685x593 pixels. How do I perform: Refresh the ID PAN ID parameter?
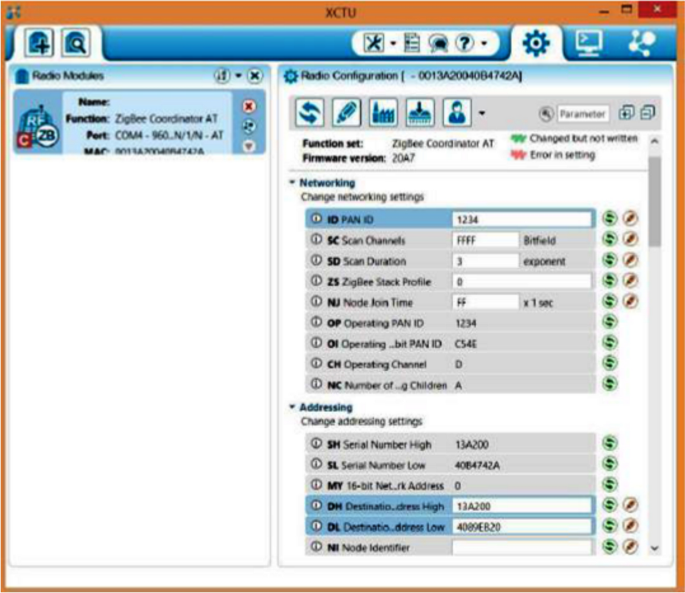coord(610,218)
